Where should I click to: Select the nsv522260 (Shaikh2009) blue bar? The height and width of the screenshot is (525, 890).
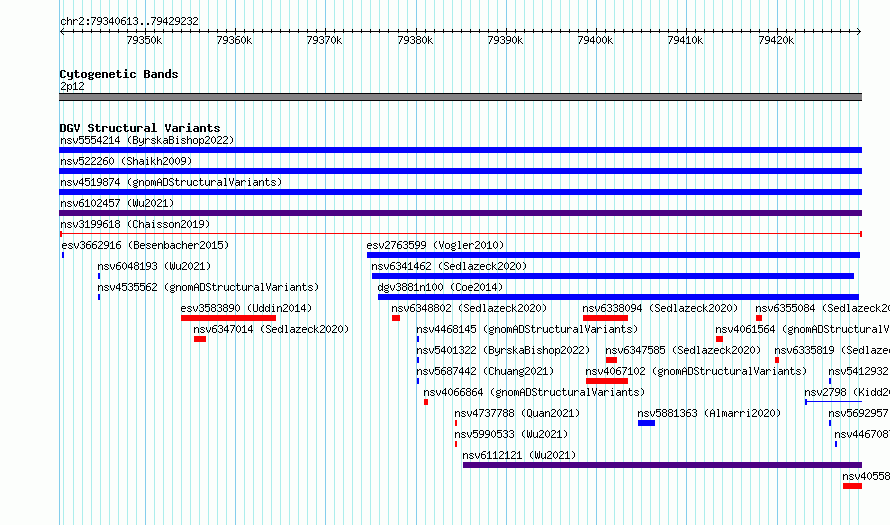(460, 171)
